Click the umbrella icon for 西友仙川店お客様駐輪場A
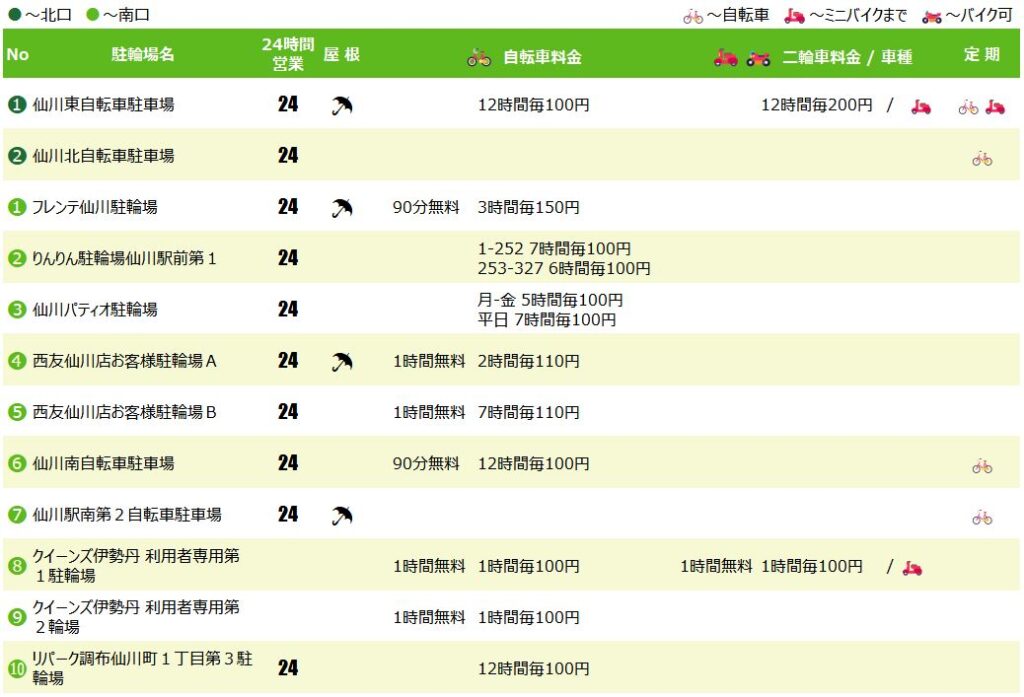The image size is (1024, 697). [342, 362]
